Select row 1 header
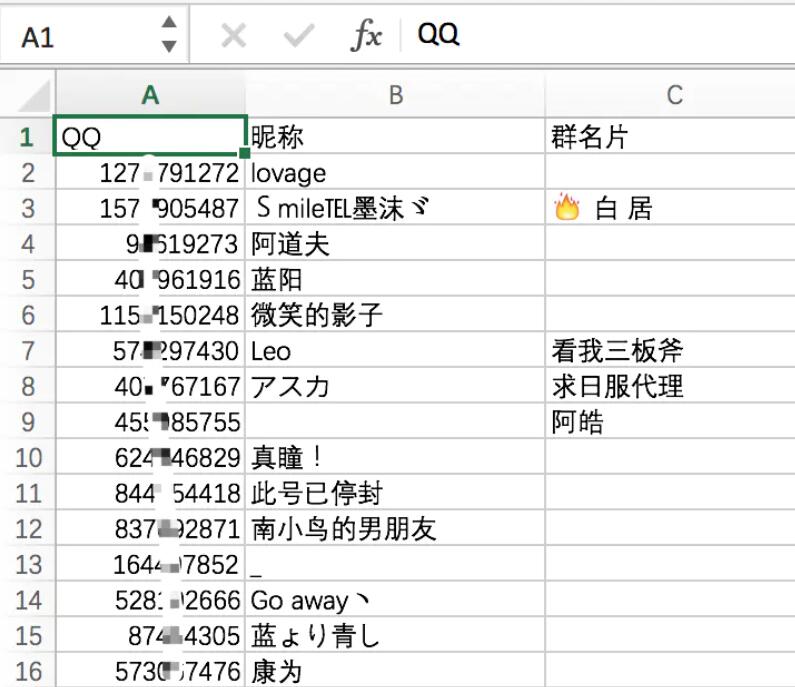795x687 pixels. (x=27, y=136)
